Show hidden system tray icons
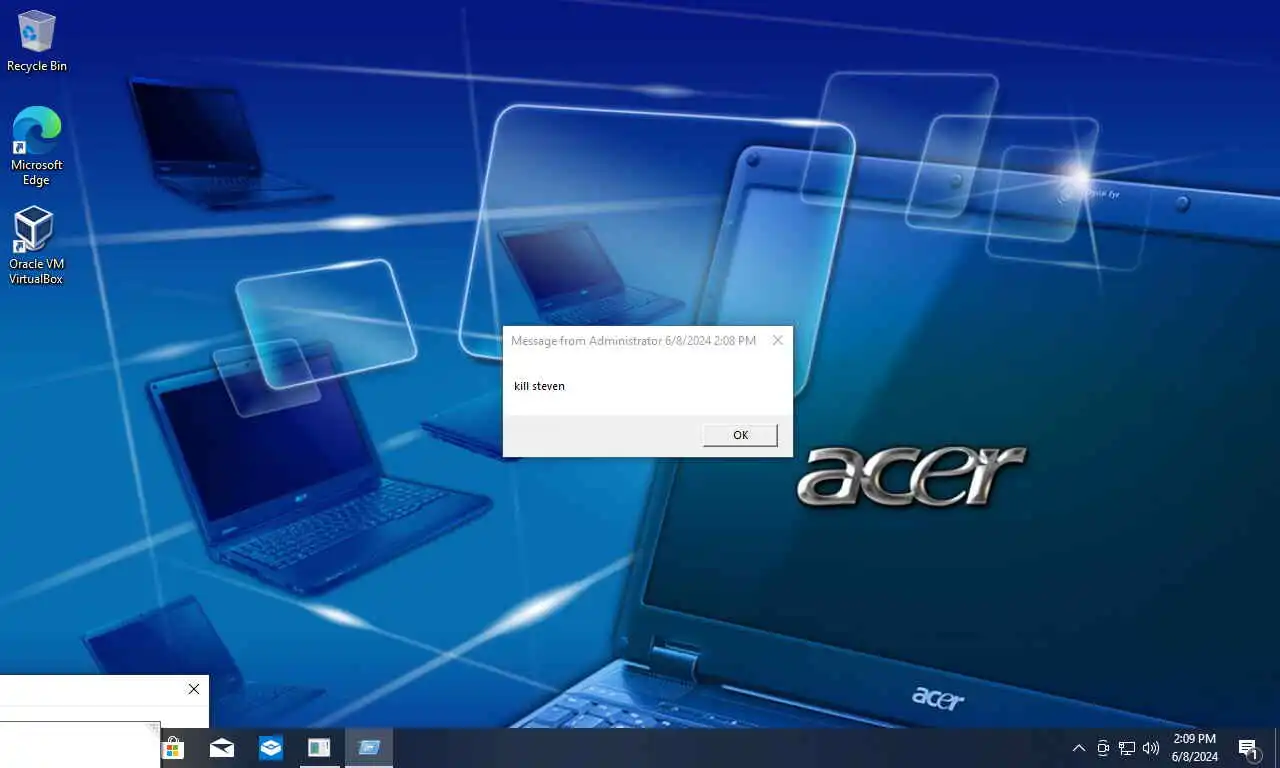1280x768 pixels. tap(1078, 748)
